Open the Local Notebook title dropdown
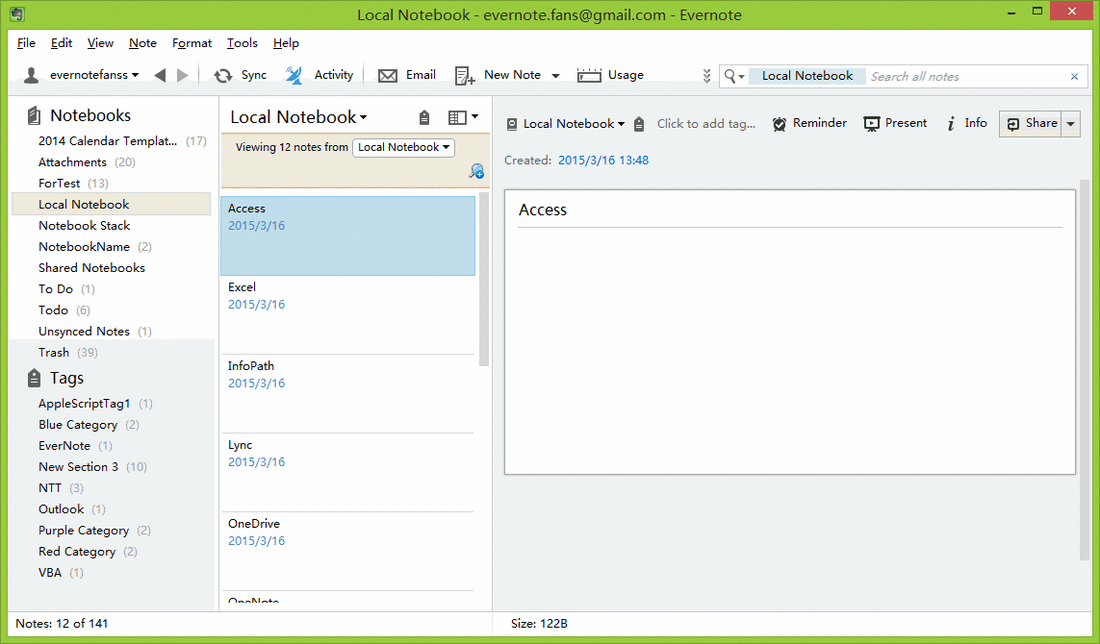1100x644 pixels. (363, 118)
